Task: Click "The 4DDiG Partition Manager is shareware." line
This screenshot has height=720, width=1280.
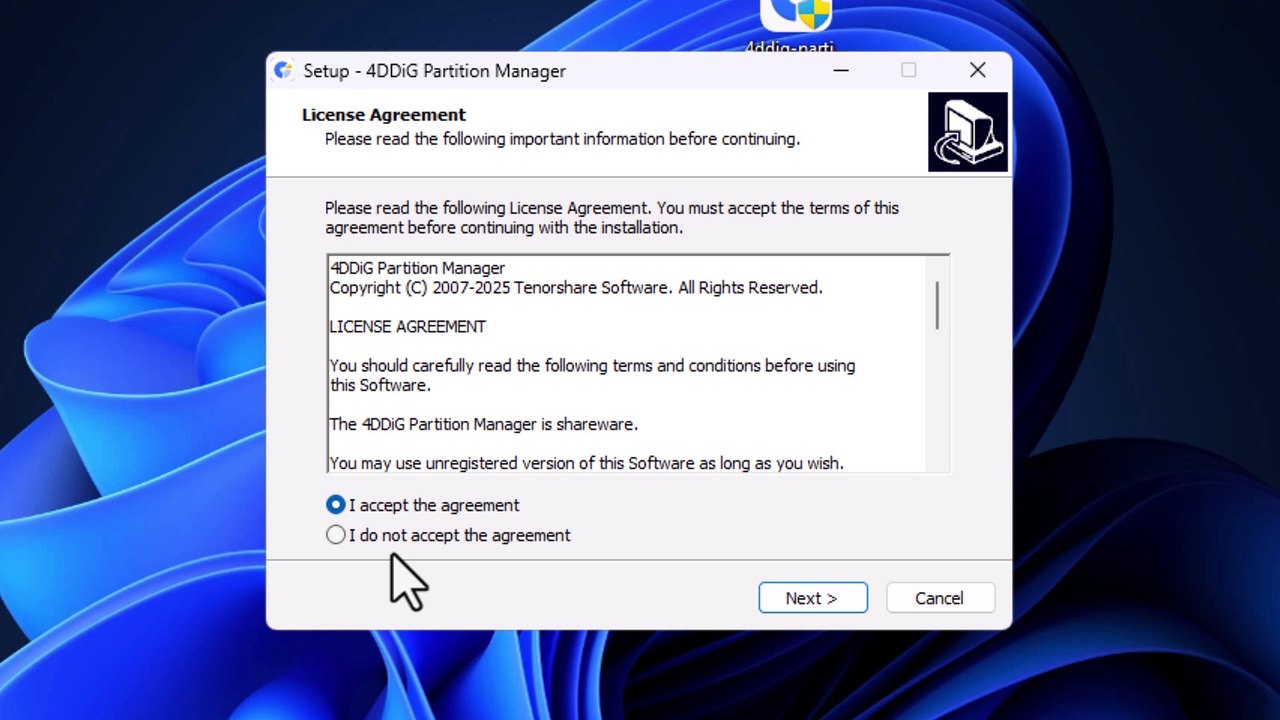Action: [484, 425]
